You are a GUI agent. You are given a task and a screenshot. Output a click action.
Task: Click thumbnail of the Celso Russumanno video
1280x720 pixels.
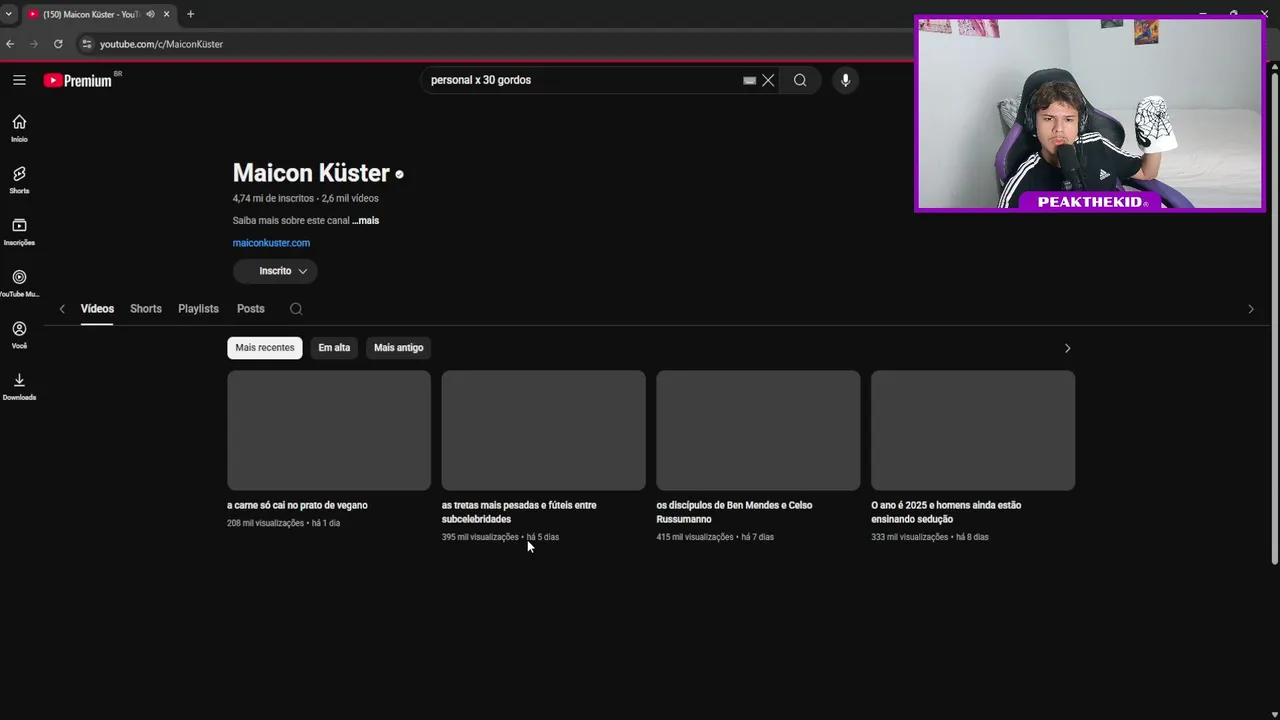pos(758,430)
